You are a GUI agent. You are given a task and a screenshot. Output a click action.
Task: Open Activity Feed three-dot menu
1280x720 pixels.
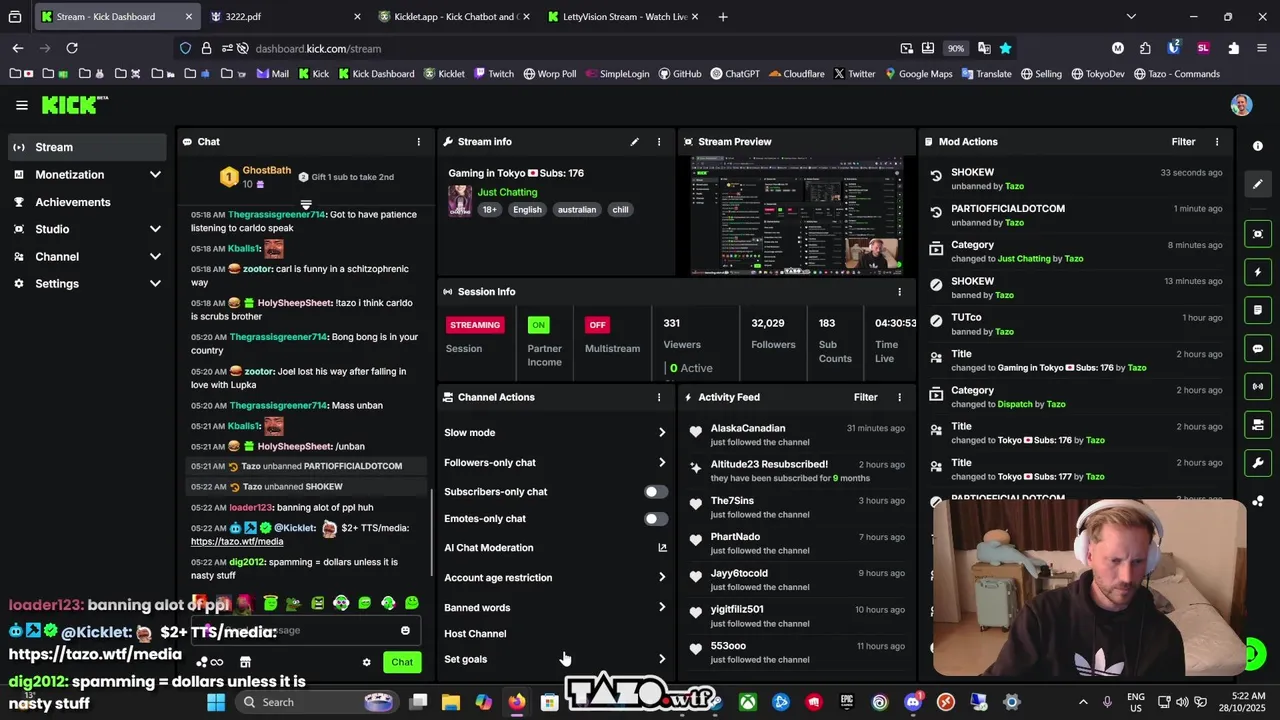pyautogui.click(x=899, y=397)
